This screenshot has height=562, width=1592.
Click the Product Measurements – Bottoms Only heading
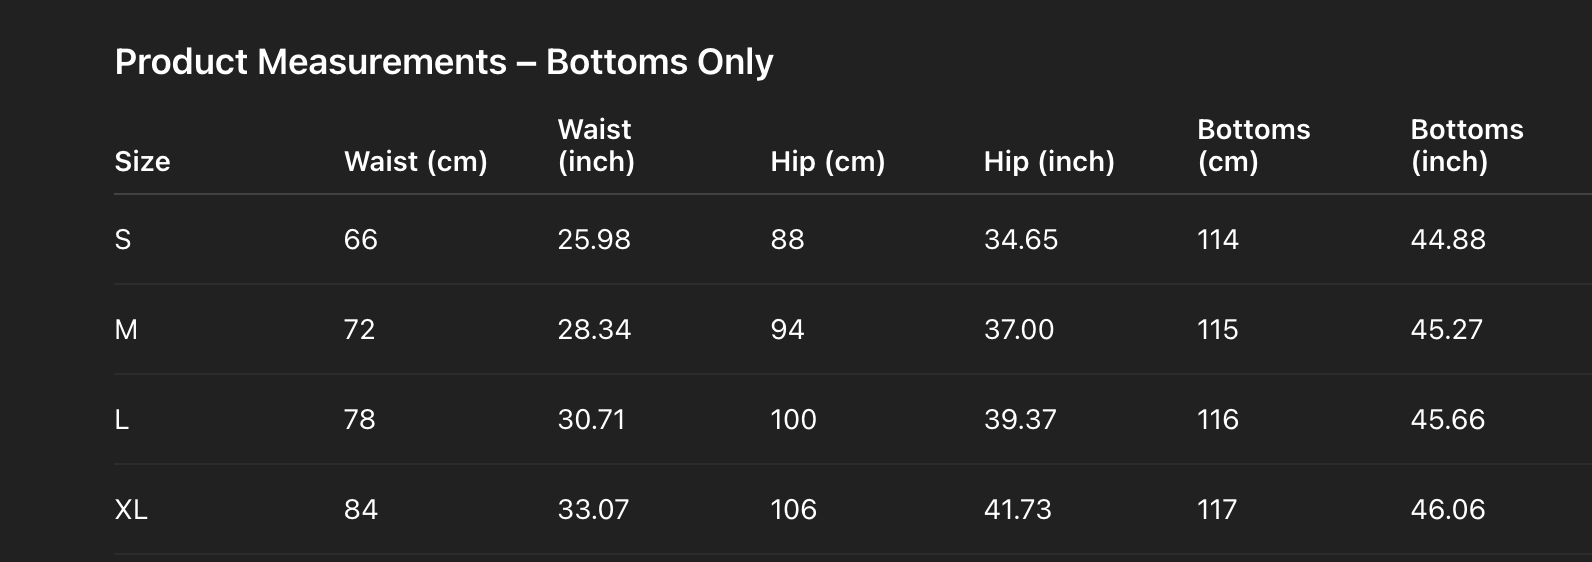pos(444,62)
